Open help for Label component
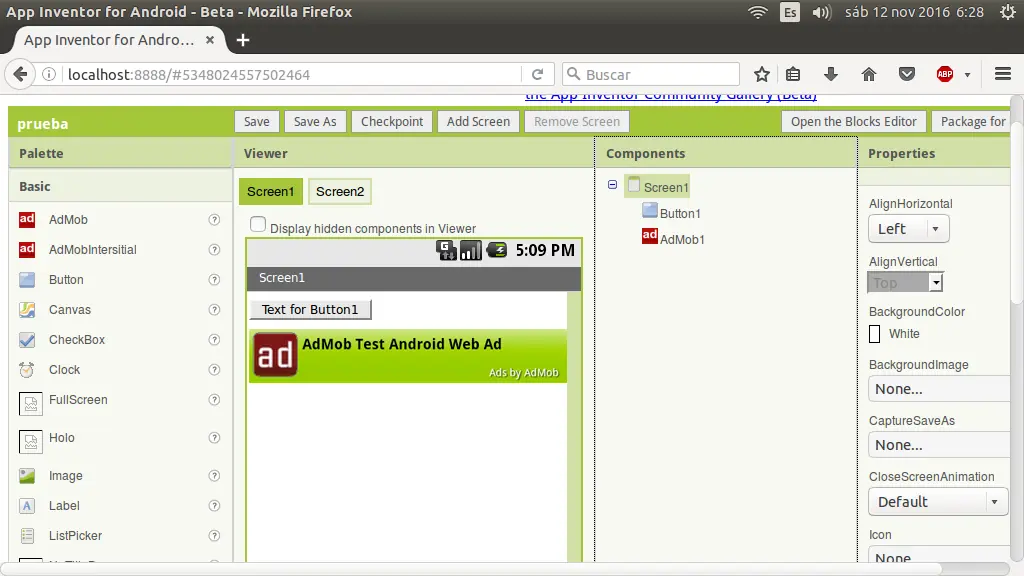This screenshot has width=1024, height=576. pyautogui.click(x=214, y=505)
